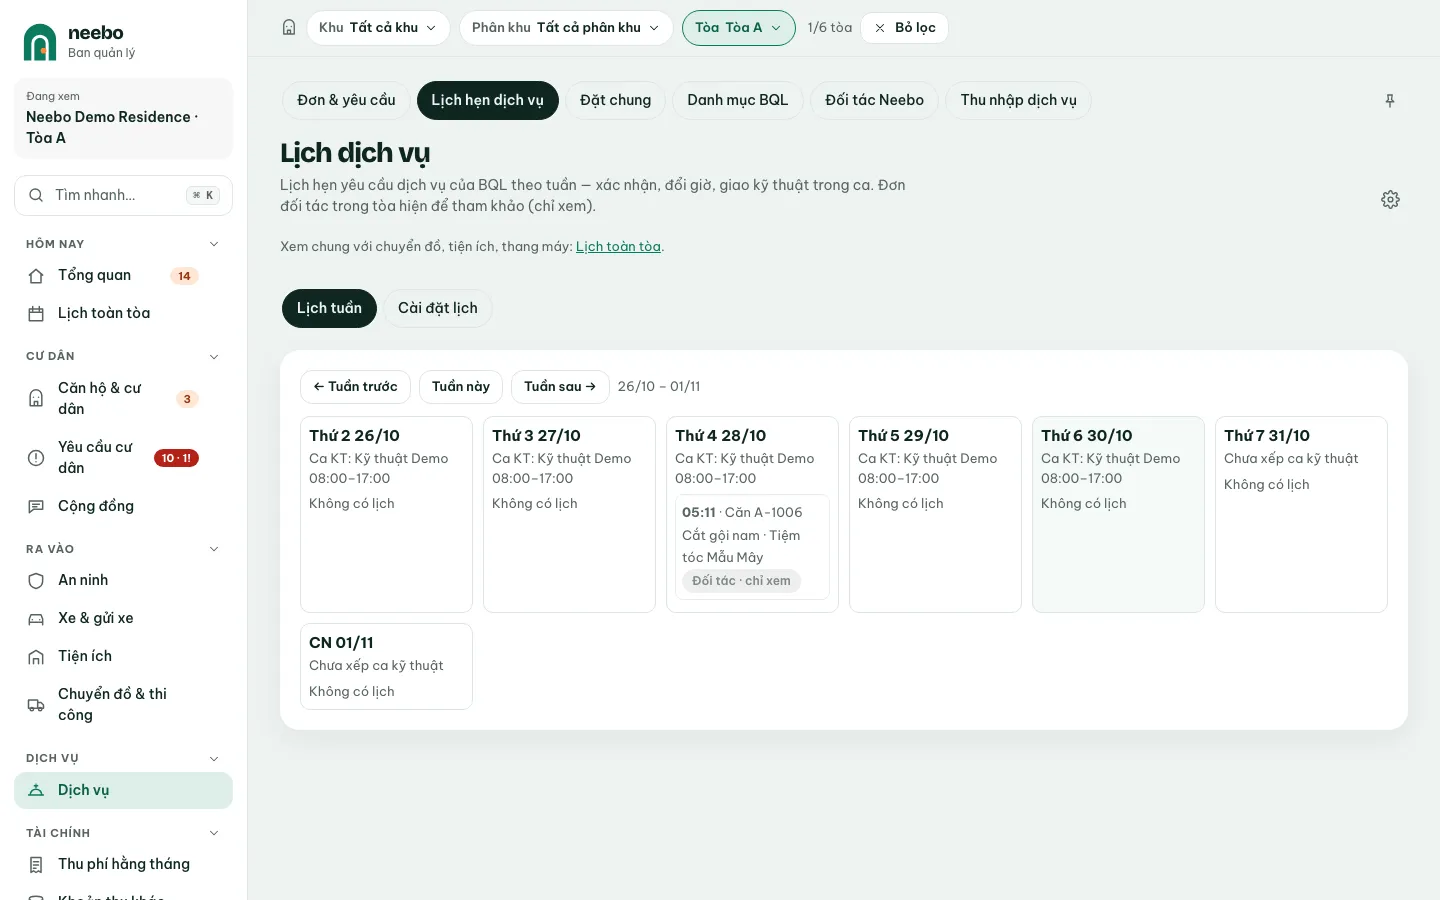Click the Chuyển đồ truck icon
This screenshot has height=900, width=1440.
point(36,705)
